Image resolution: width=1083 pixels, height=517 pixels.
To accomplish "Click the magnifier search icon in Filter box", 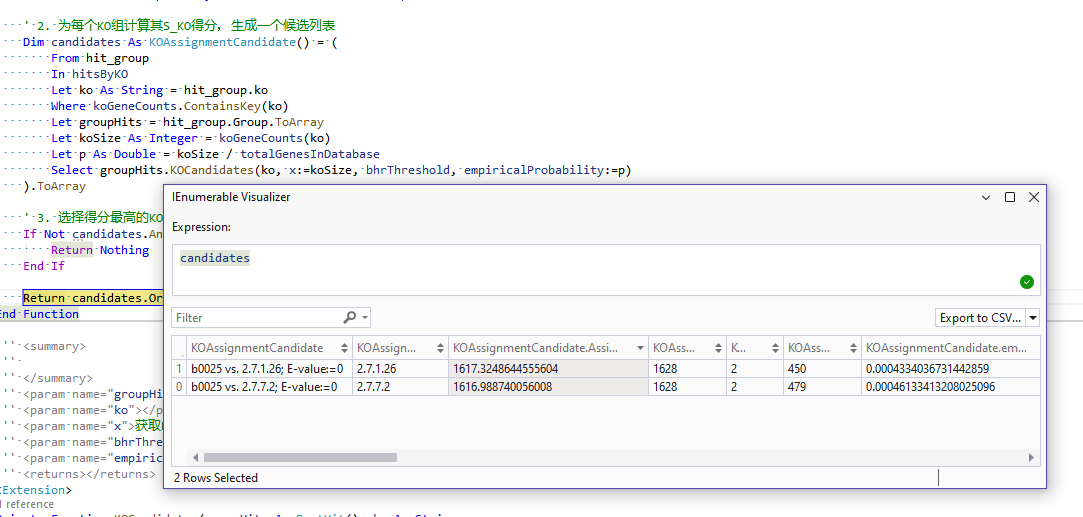I will 350,317.
